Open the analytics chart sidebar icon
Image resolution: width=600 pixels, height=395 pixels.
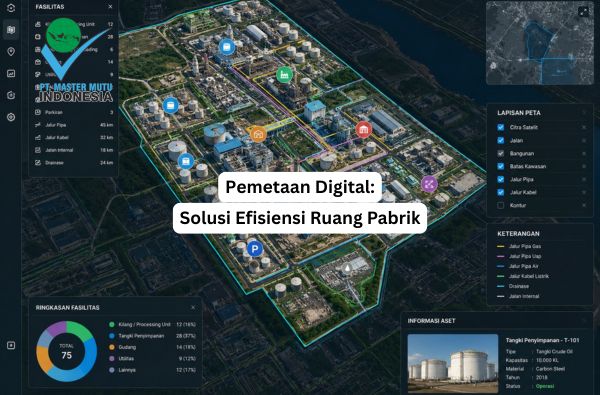(x=11, y=73)
